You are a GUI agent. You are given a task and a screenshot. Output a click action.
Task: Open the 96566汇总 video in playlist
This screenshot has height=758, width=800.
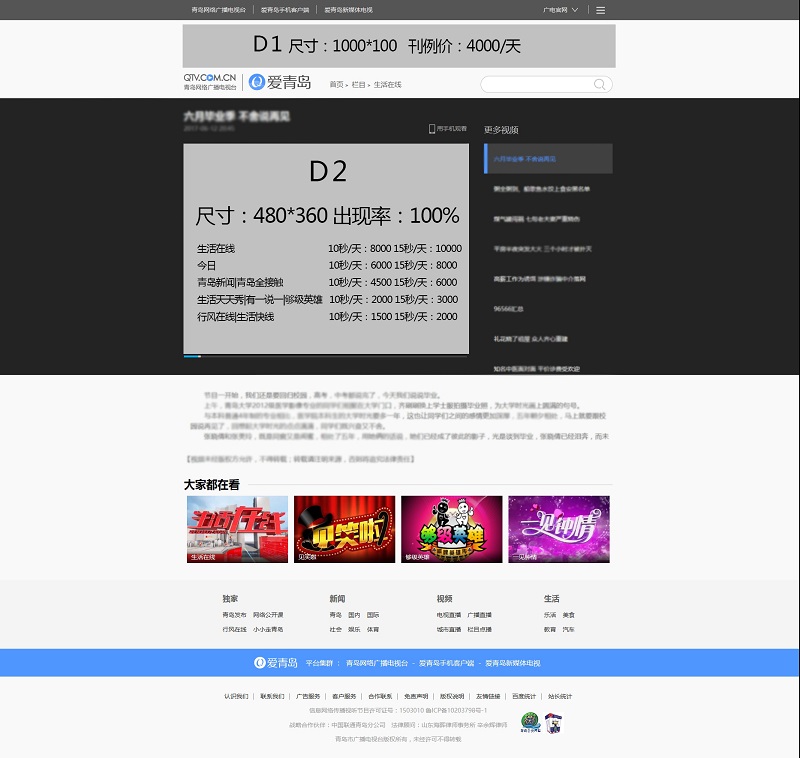[x=510, y=309]
